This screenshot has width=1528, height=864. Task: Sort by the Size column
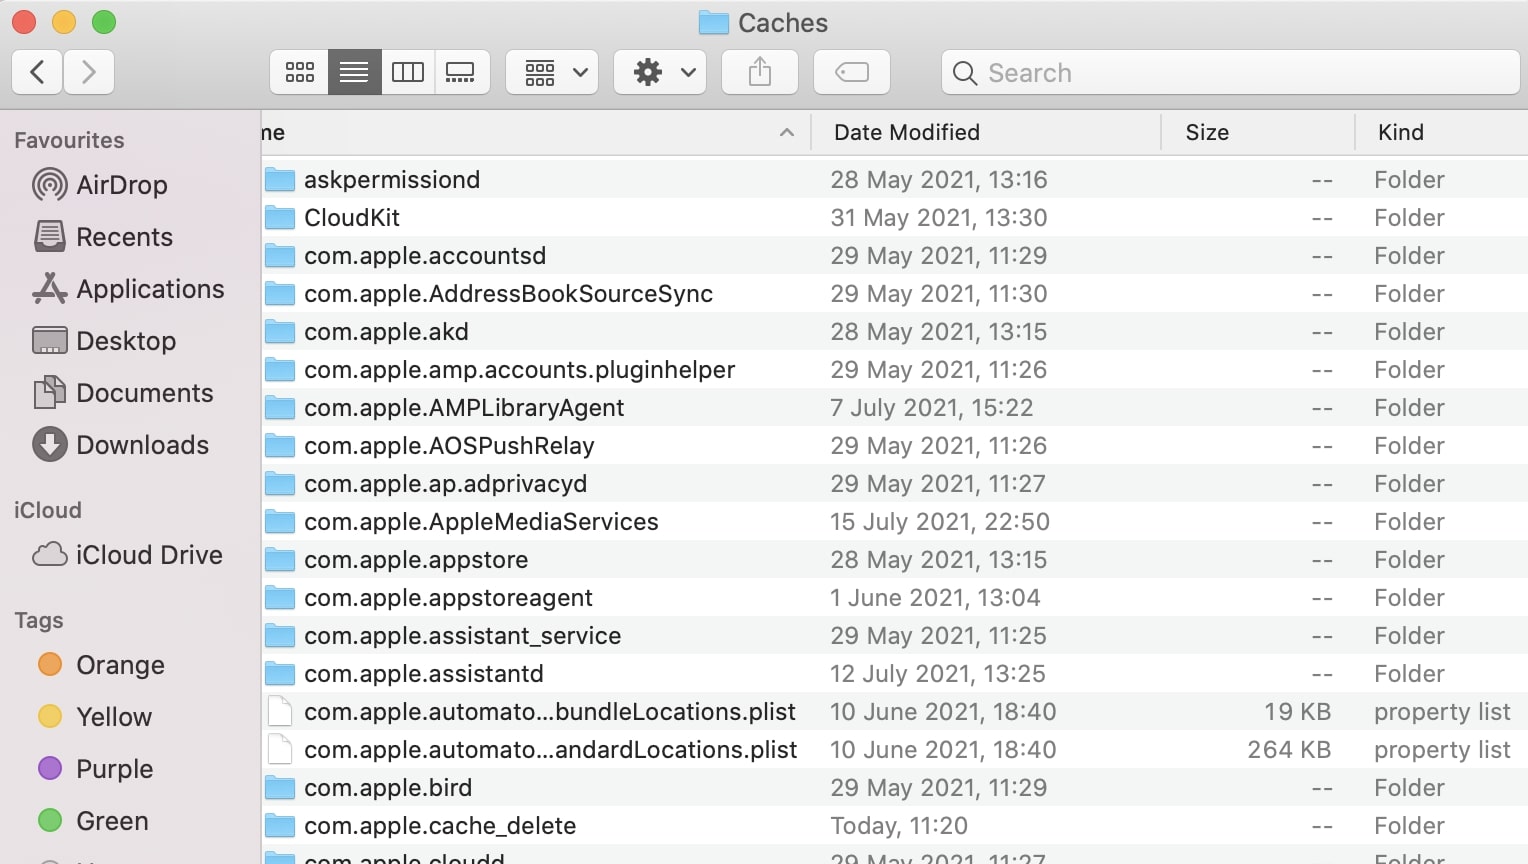tap(1257, 132)
